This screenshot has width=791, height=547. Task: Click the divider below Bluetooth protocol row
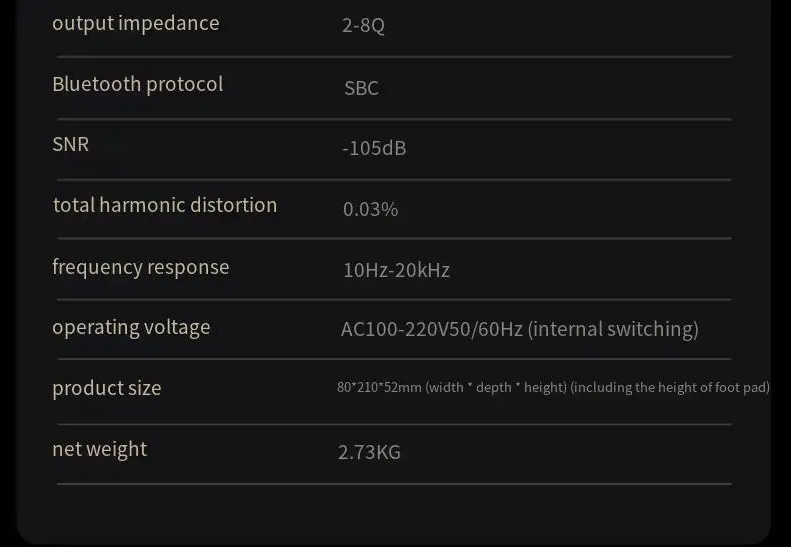(x=394, y=119)
